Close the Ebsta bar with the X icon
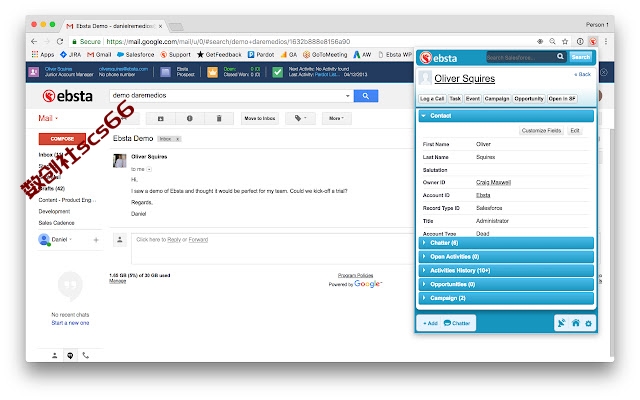This screenshot has height=400, width=640. coord(604,72)
